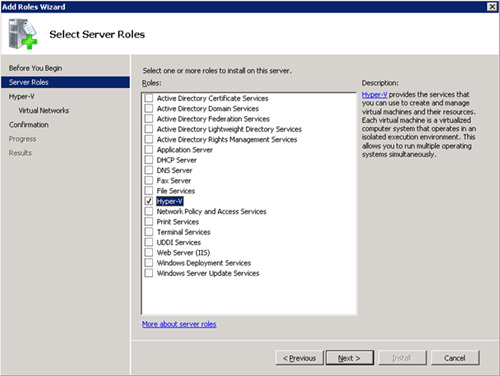Viewport: 500px width, 376px height.
Task: Open the Hyper-V wizard step
Action: tap(22, 96)
